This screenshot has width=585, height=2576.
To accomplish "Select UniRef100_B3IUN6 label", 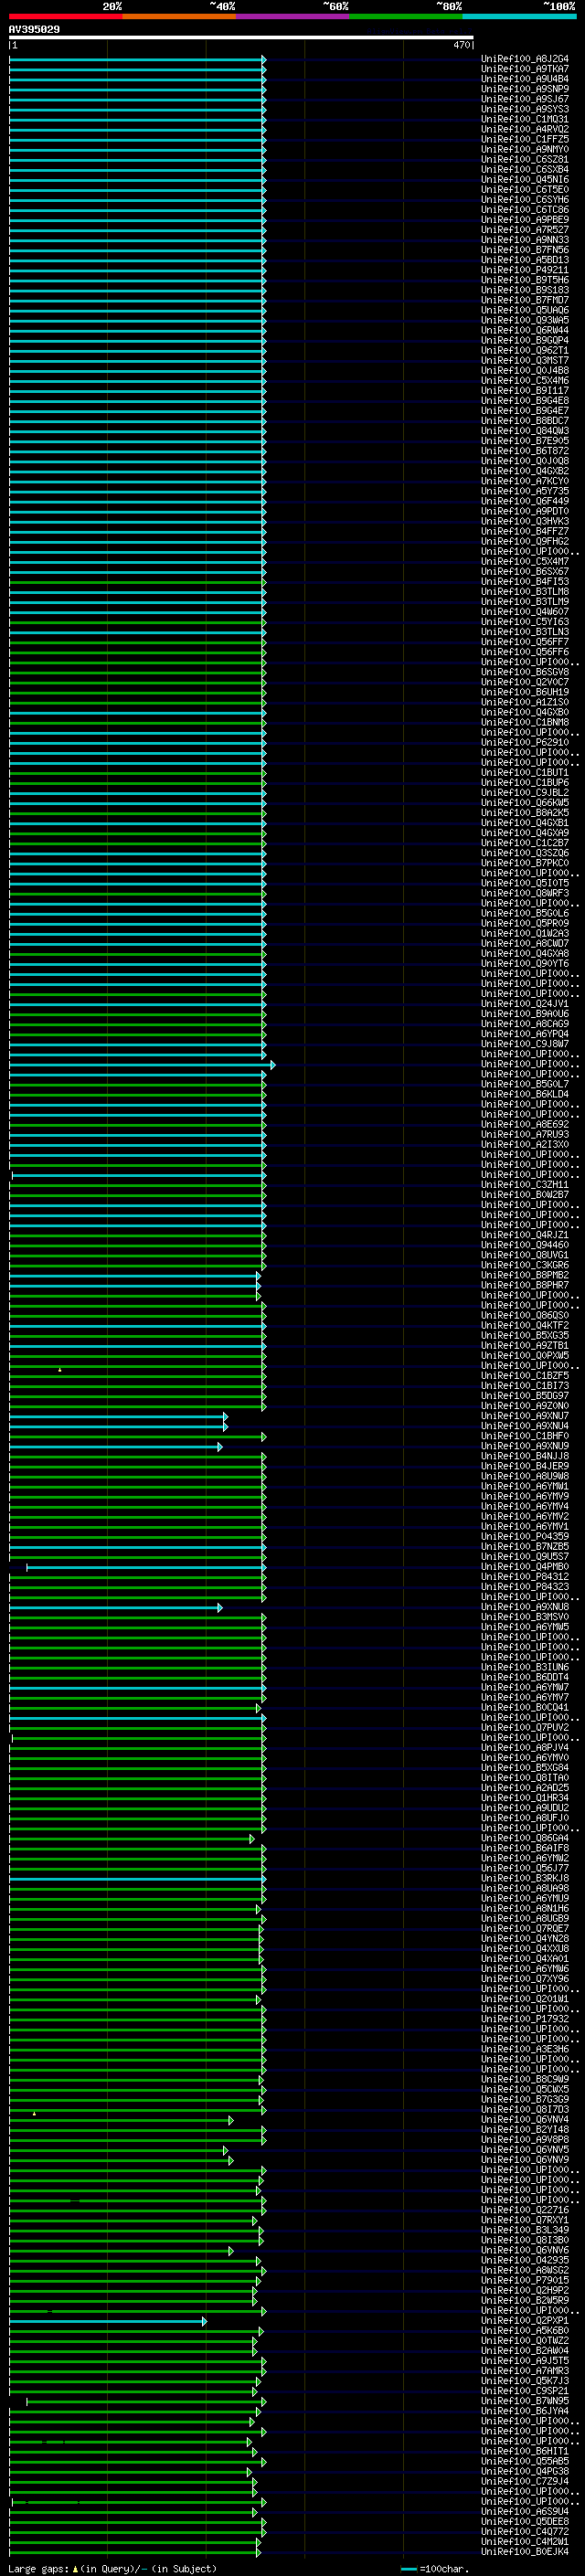I will point(525,1667).
